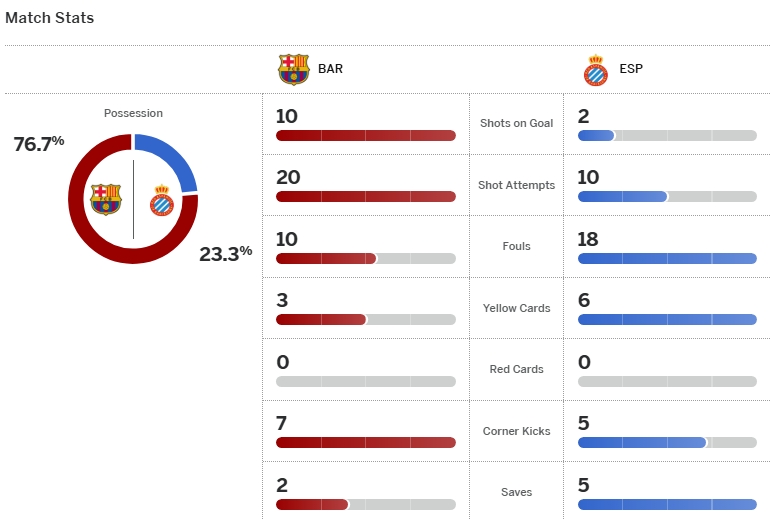This screenshot has height=520, width=777.
Task: Click Barcelona's Saves bar
Action: [365, 504]
